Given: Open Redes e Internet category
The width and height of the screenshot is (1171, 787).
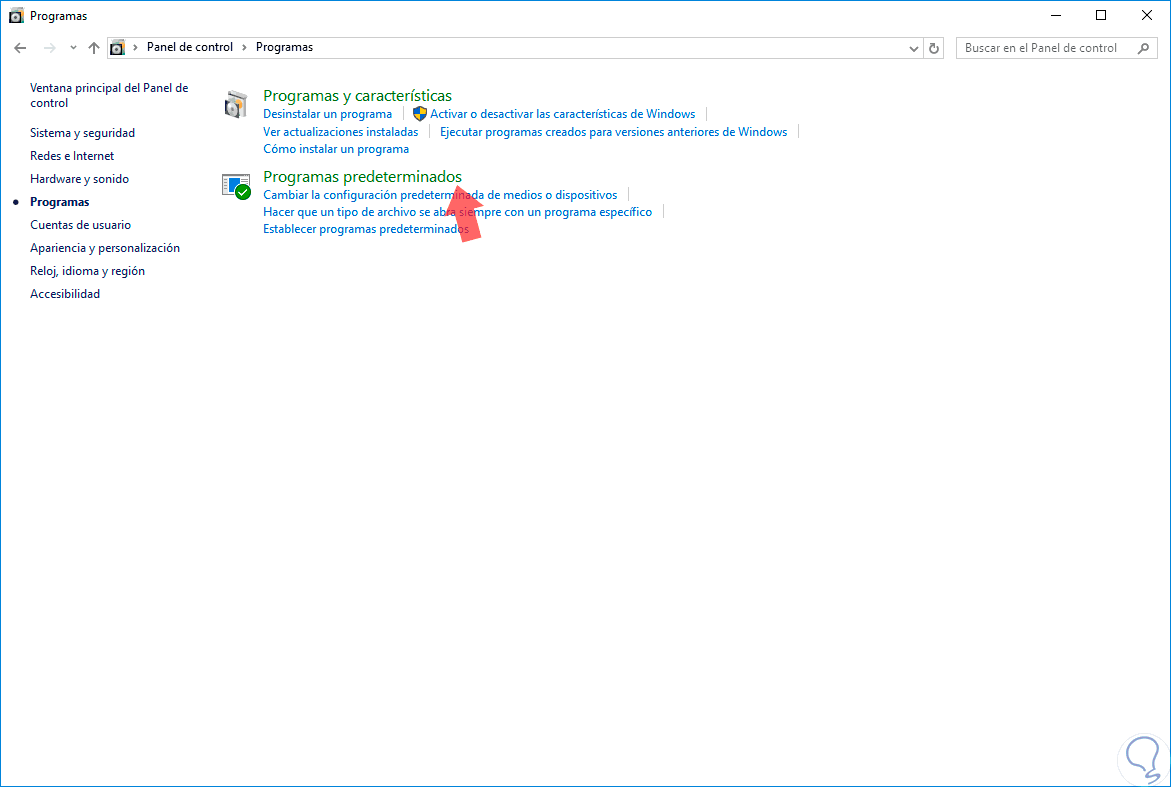Looking at the screenshot, I should (x=72, y=156).
